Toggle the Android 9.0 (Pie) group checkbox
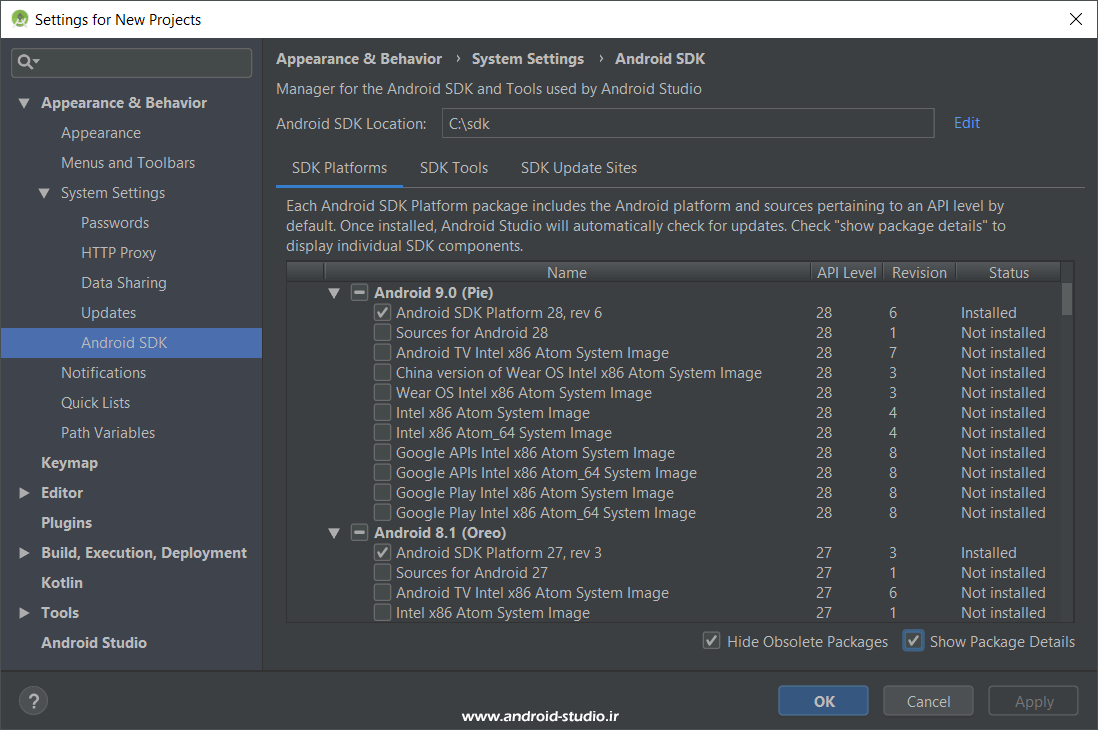 click(x=359, y=293)
